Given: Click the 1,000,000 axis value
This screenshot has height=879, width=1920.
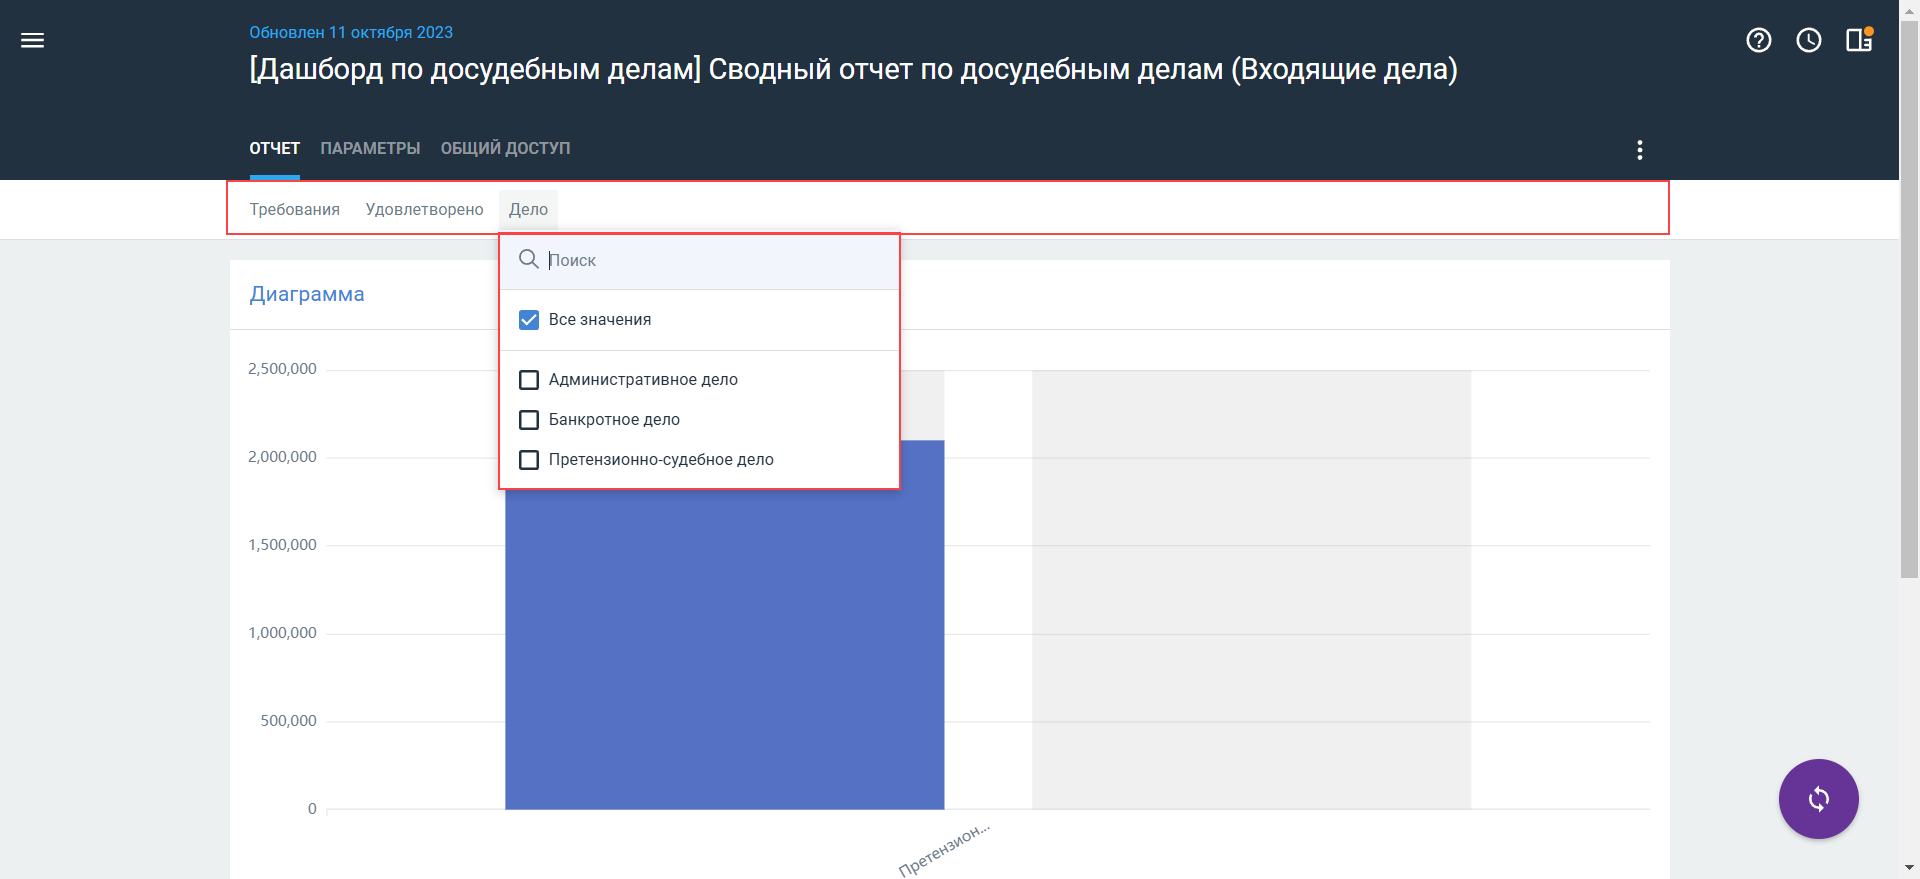Looking at the screenshot, I should (282, 633).
